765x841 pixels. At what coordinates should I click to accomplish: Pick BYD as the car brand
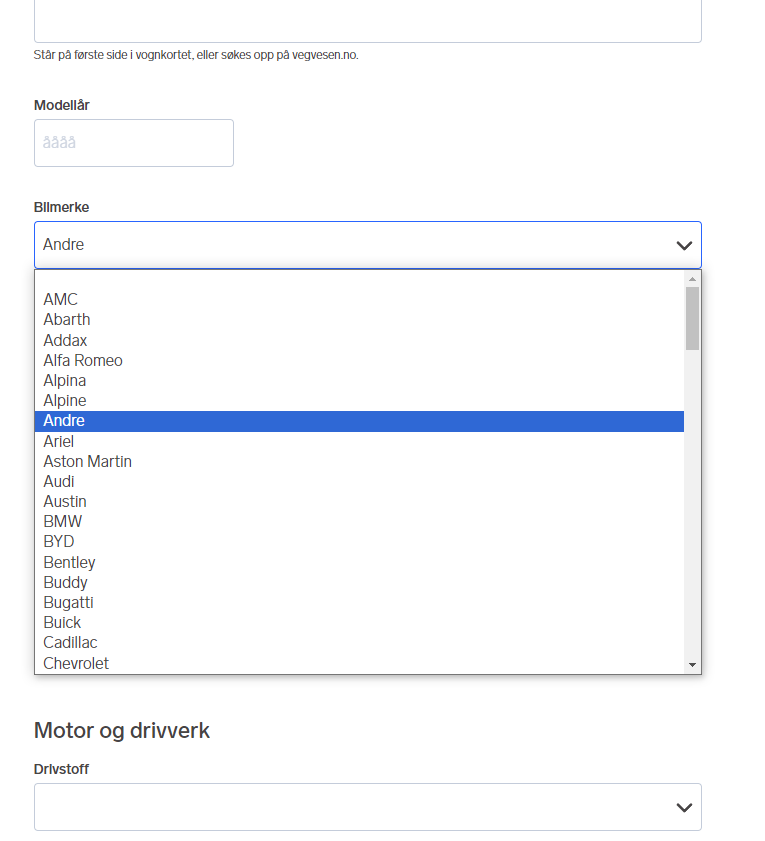coord(359,542)
